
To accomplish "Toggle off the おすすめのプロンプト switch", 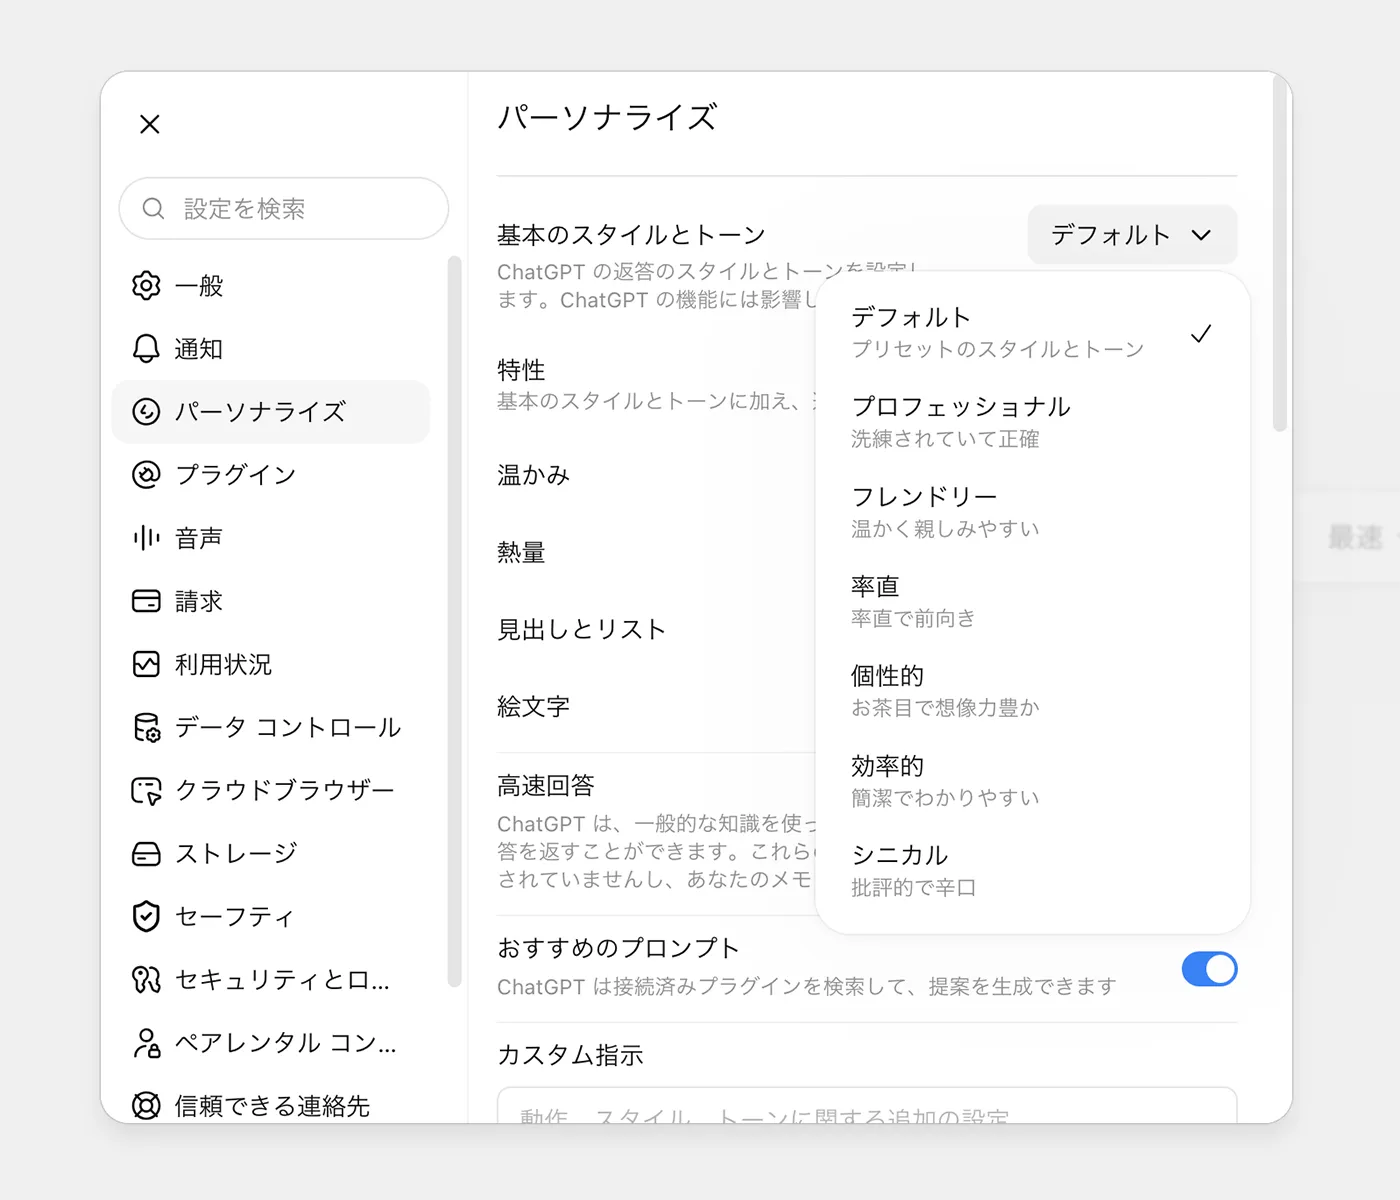I will click(x=1209, y=968).
